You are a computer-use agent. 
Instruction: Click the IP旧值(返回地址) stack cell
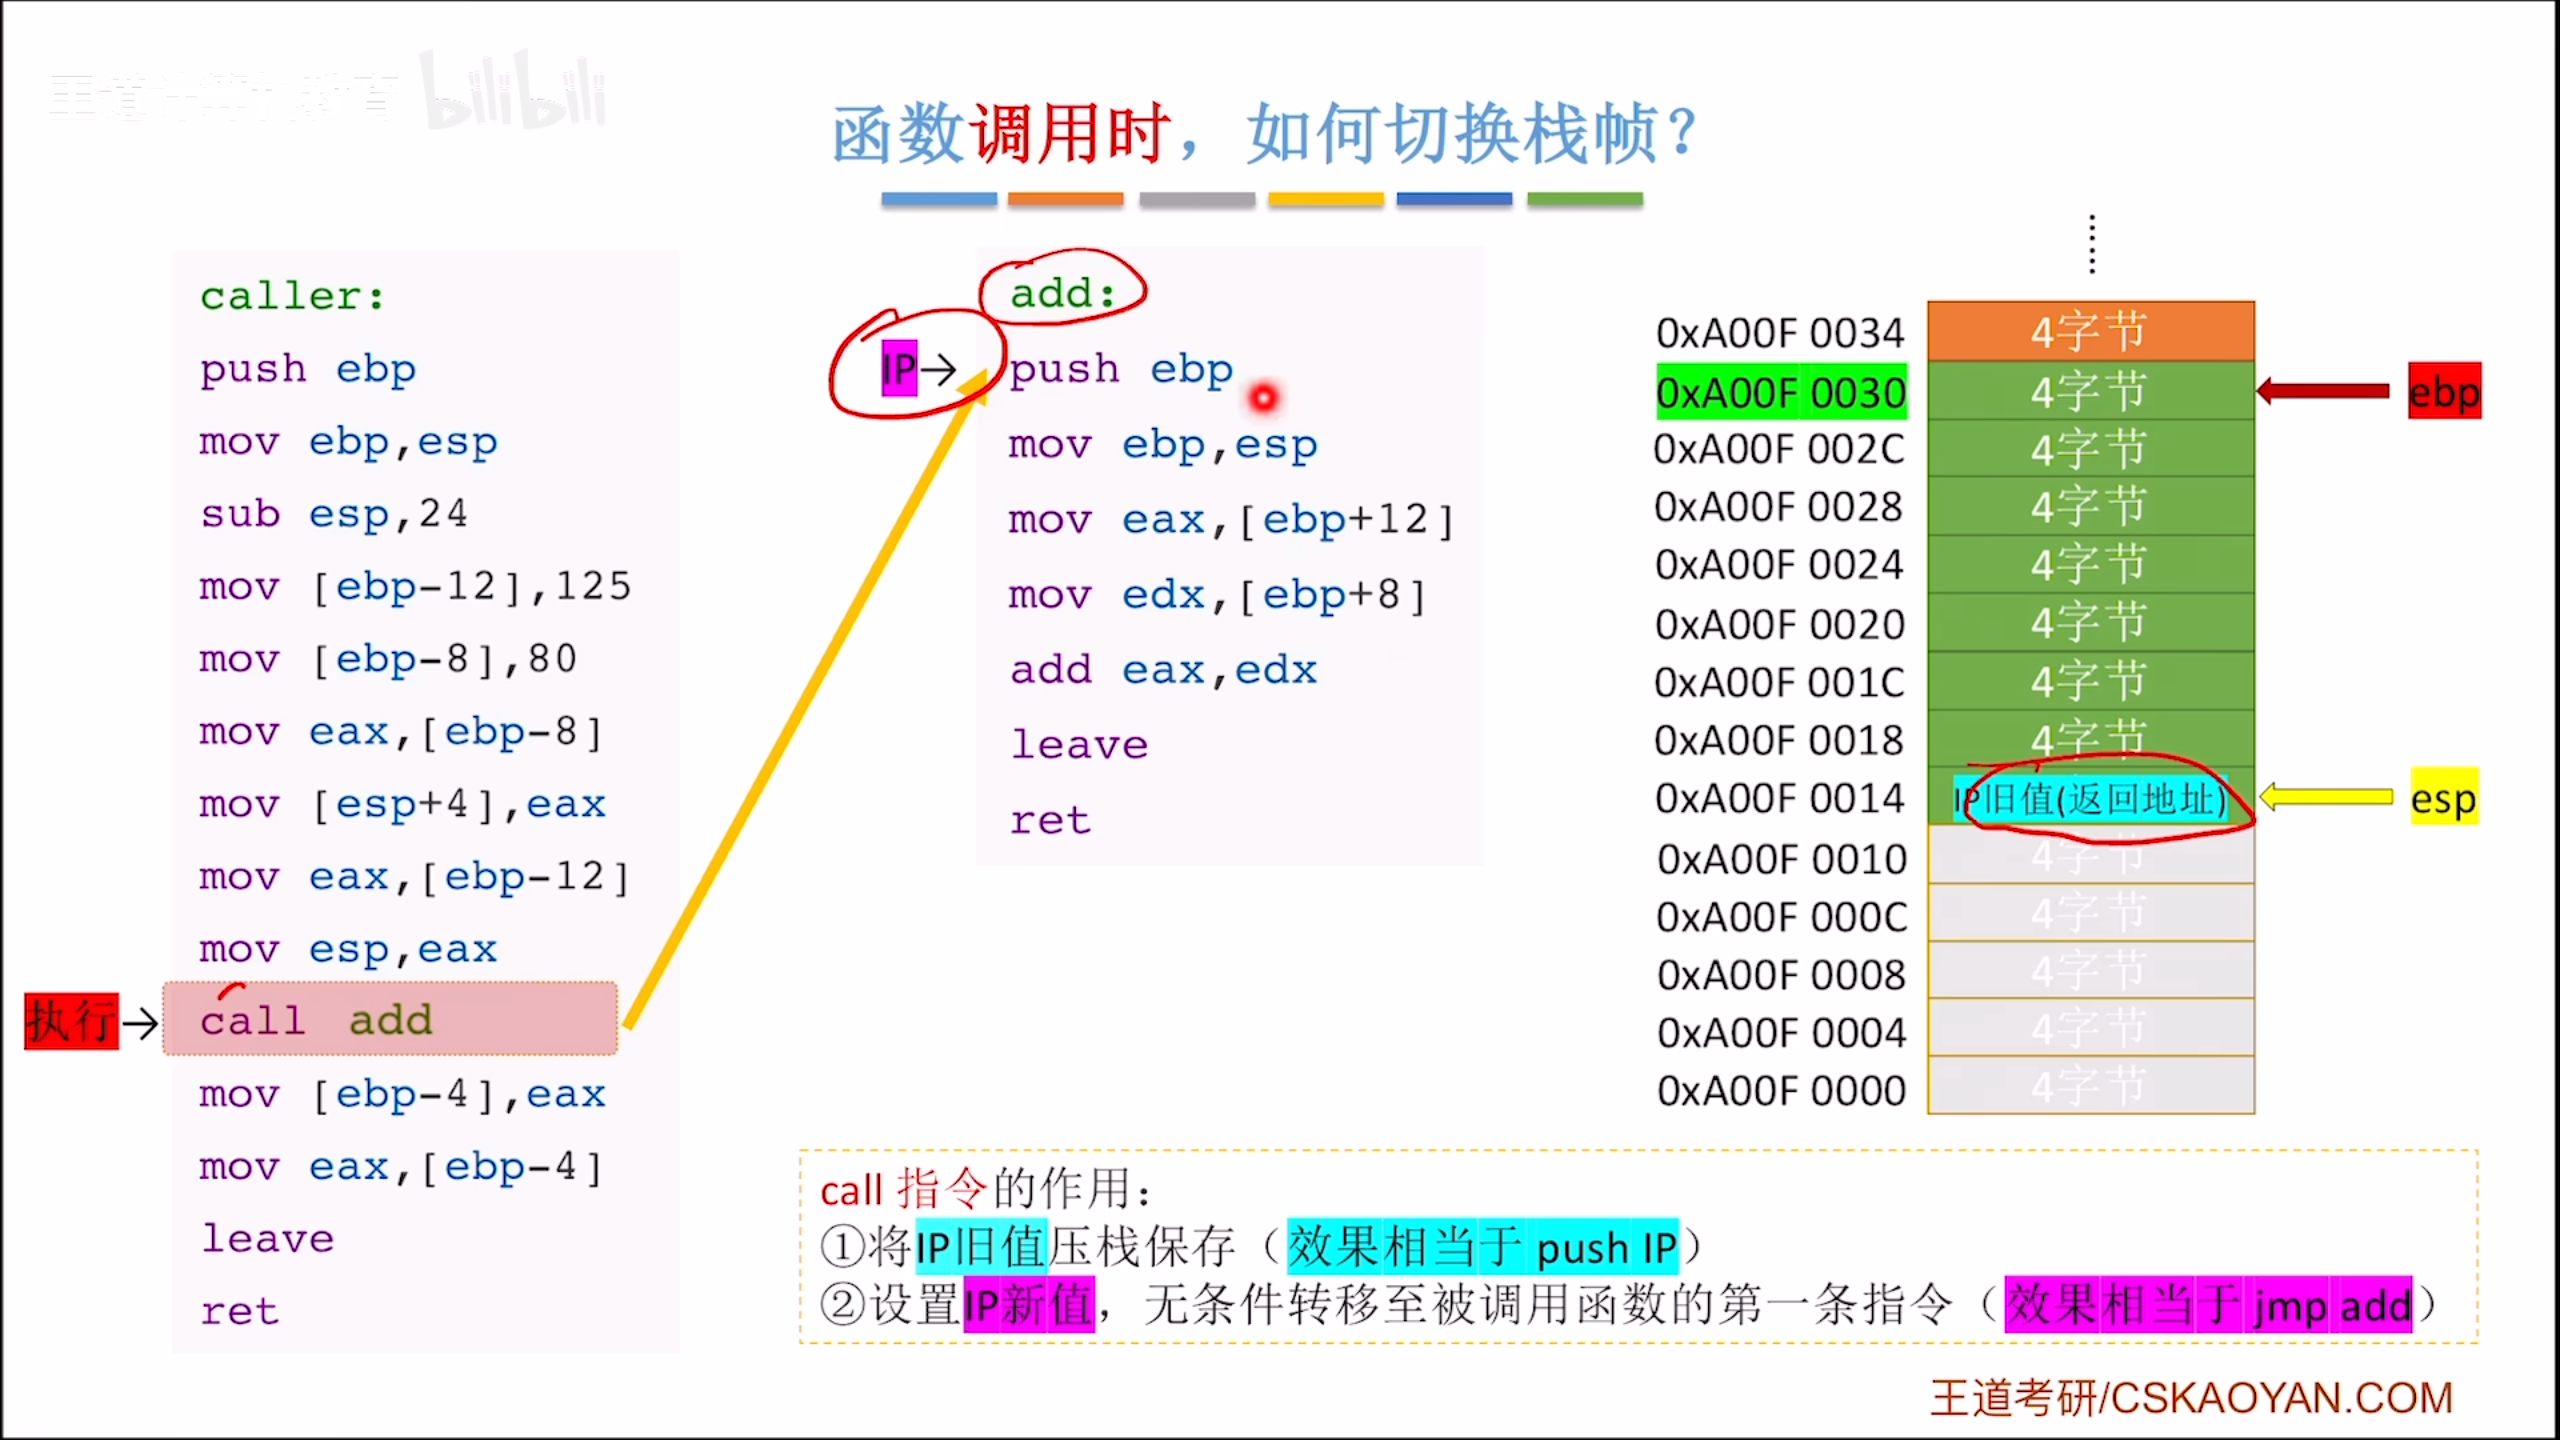2090,799
